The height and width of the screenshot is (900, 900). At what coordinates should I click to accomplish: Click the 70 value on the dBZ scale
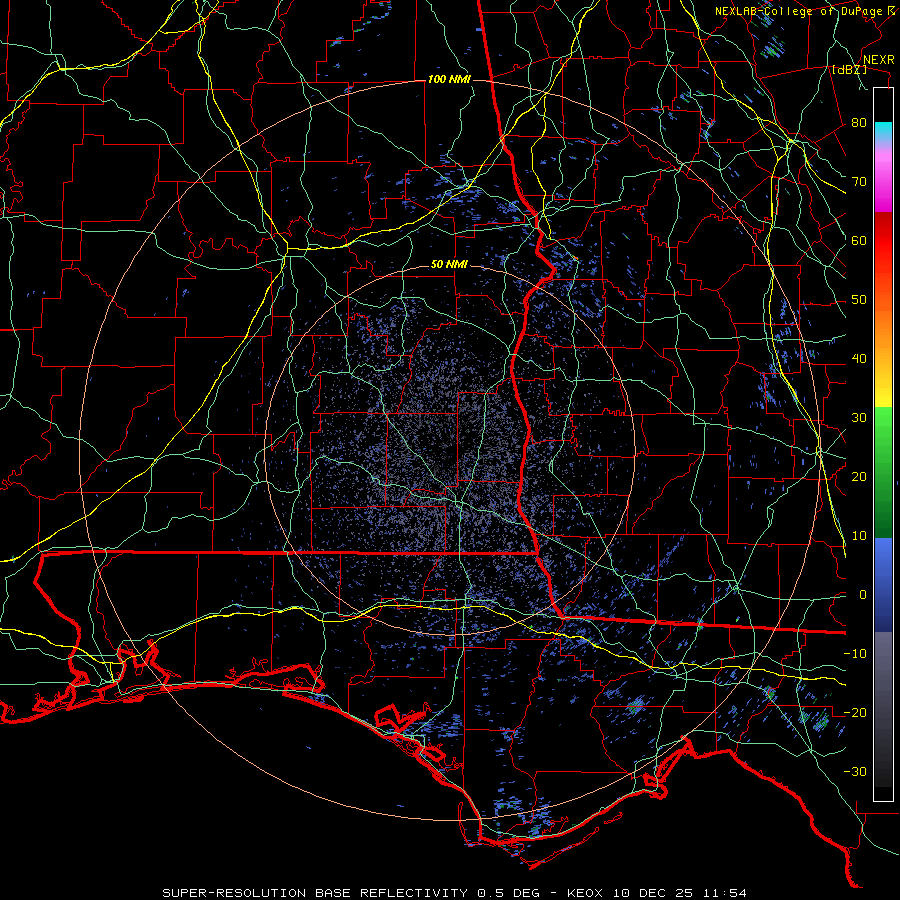[x=859, y=181]
